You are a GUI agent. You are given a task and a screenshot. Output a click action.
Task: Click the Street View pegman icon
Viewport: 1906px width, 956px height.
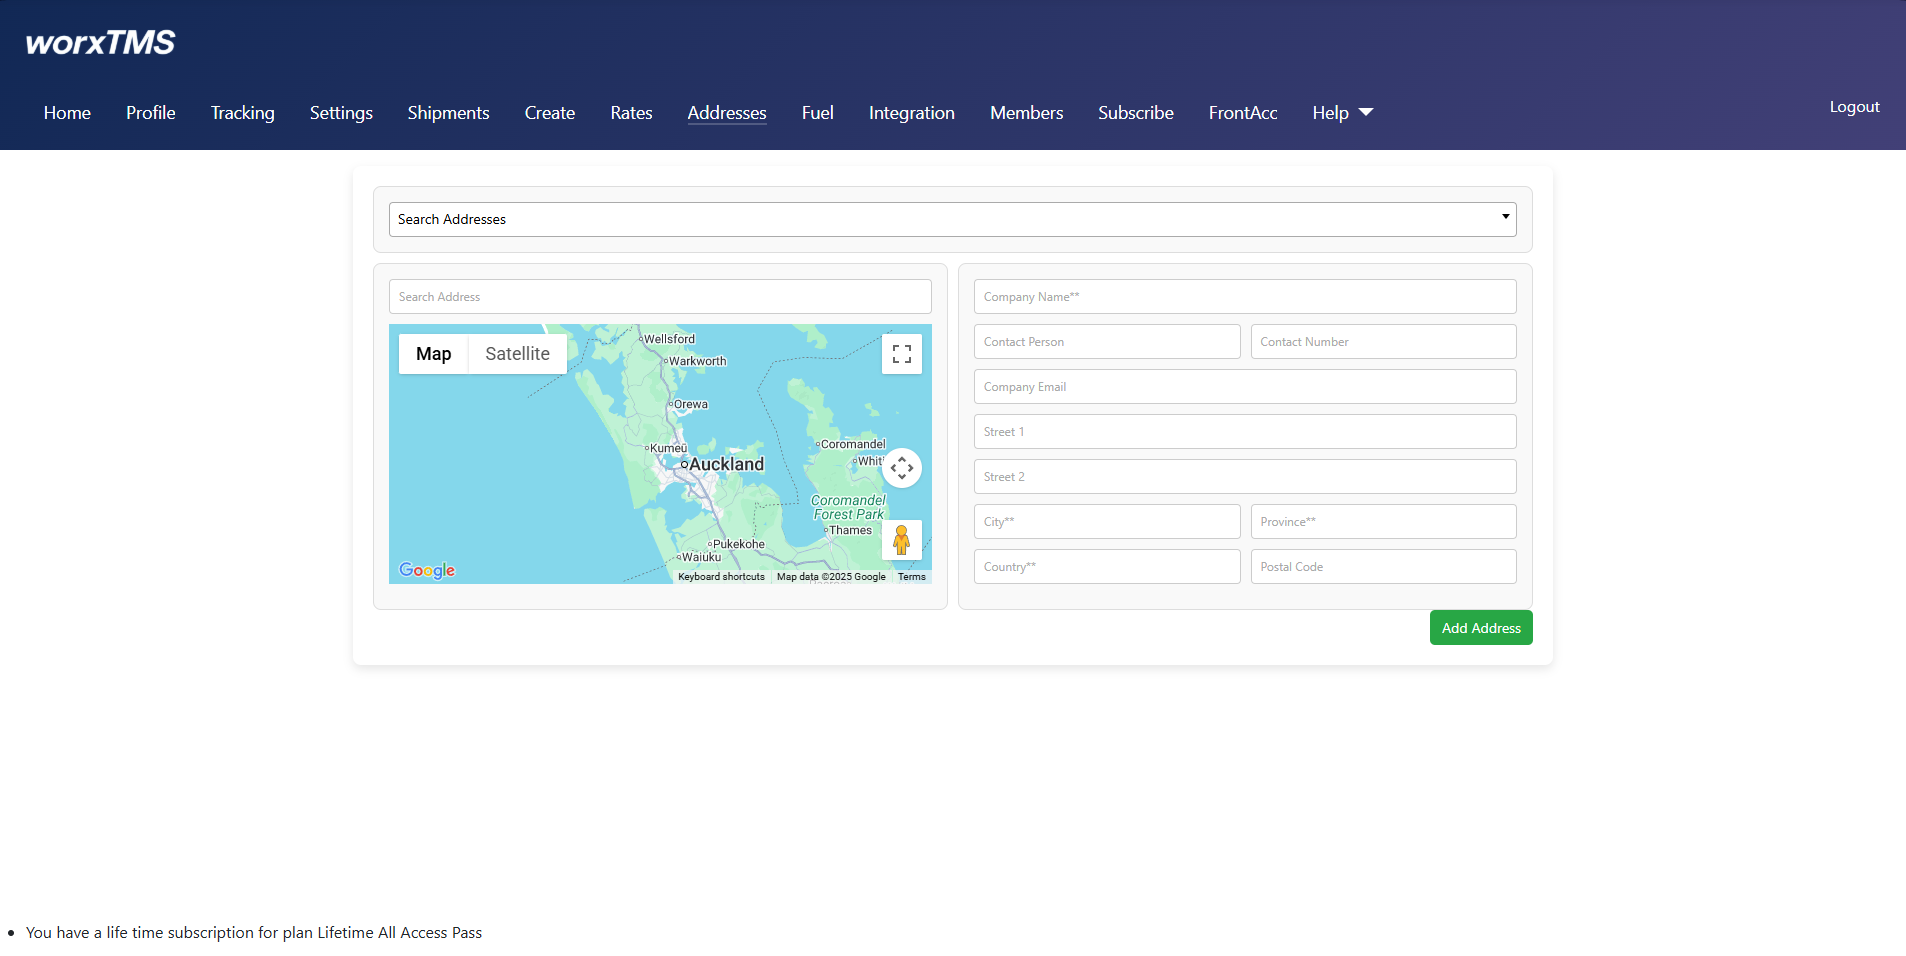tap(901, 540)
